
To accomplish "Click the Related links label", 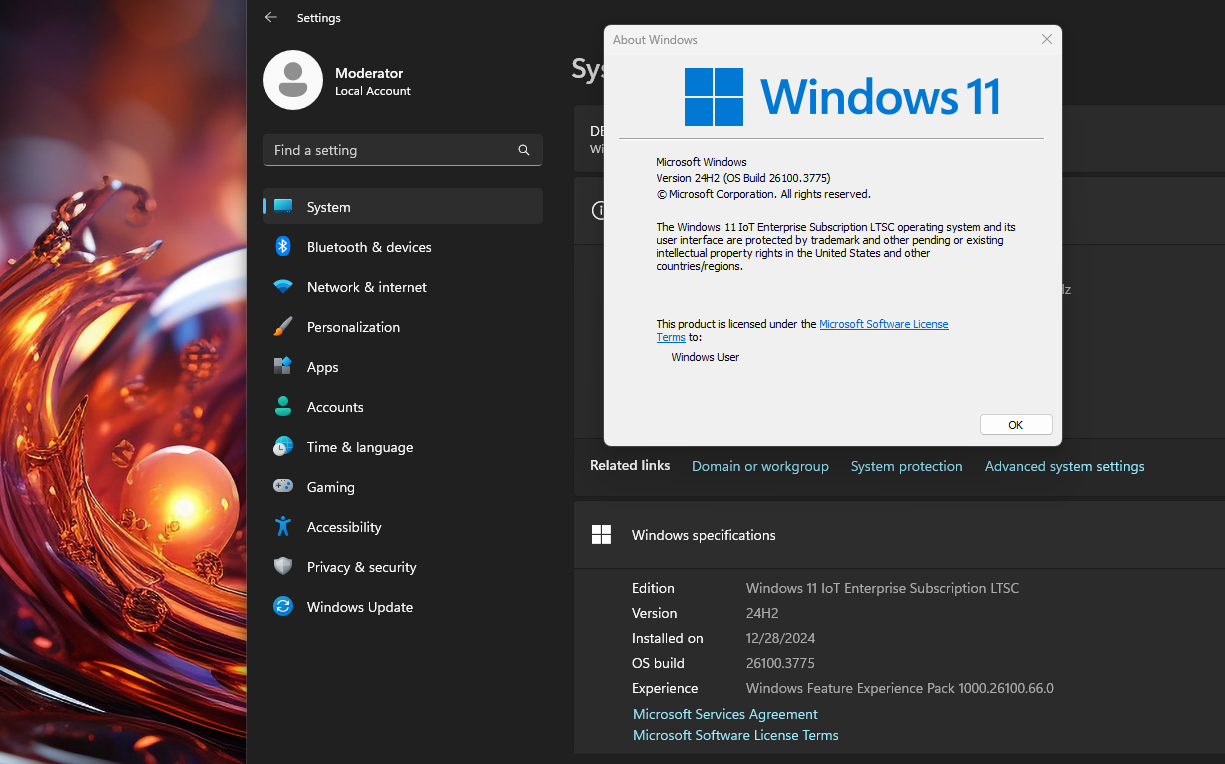I will click(630, 466).
